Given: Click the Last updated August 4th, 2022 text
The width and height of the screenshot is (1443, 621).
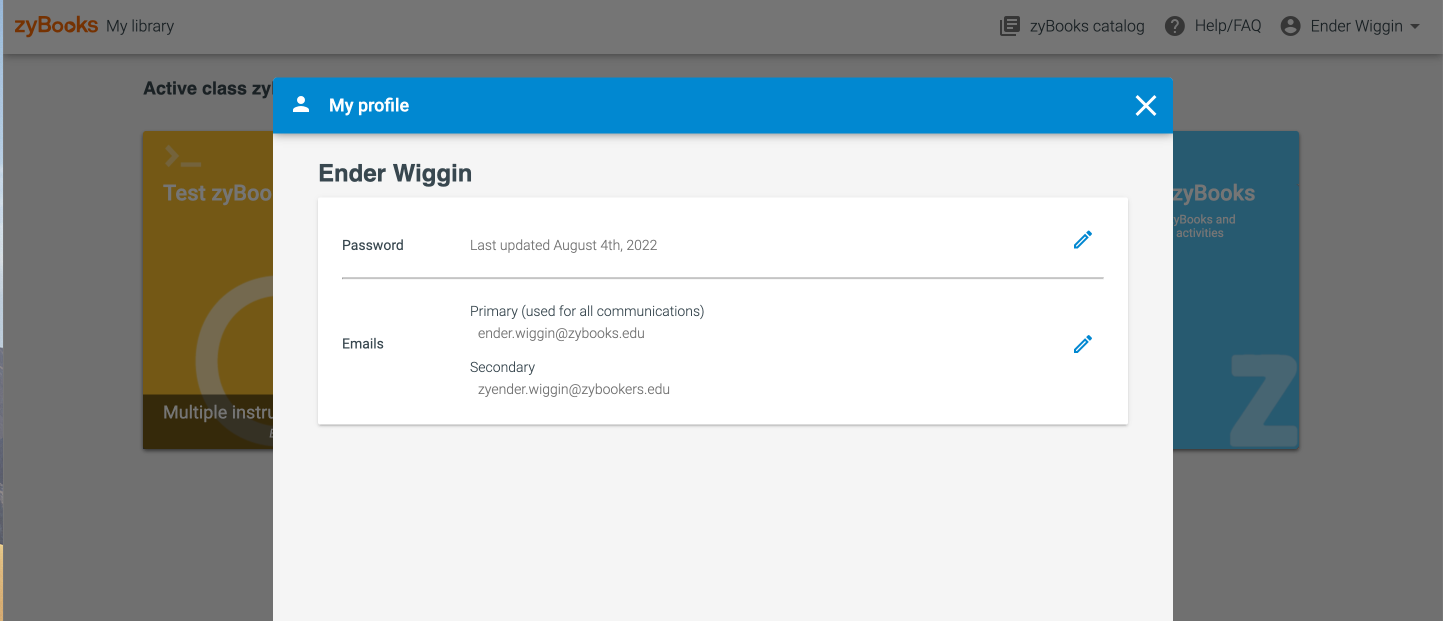Looking at the screenshot, I should (563, 245).
